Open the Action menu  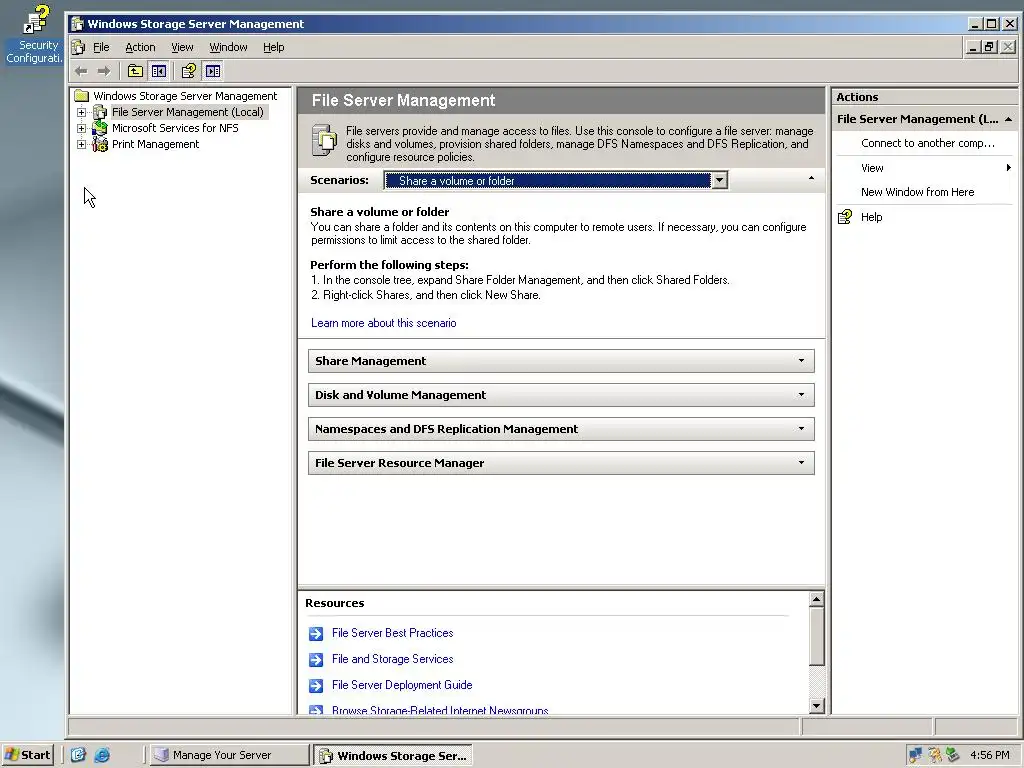(140, 47)
